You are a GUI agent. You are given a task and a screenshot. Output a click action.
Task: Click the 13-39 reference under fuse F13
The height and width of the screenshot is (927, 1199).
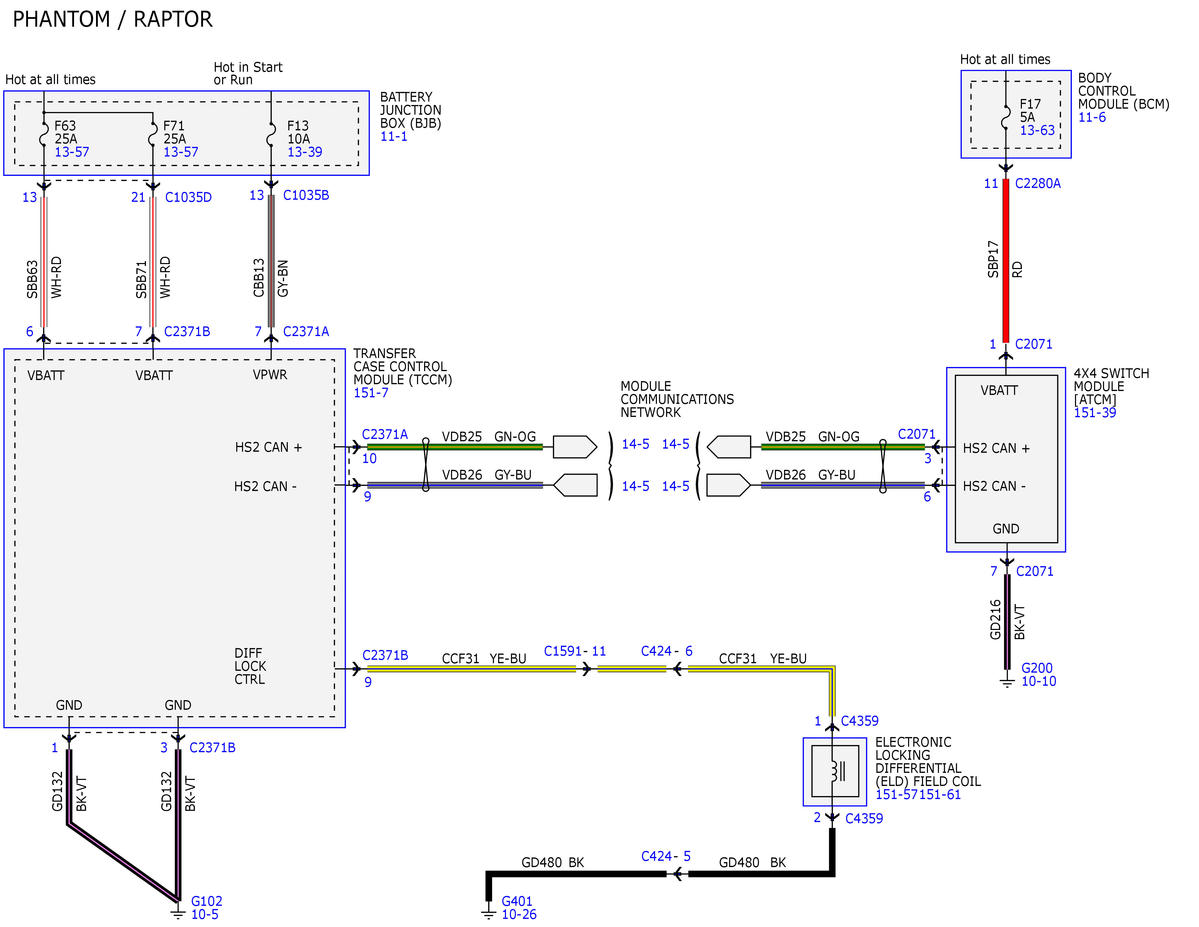[304, 151]
